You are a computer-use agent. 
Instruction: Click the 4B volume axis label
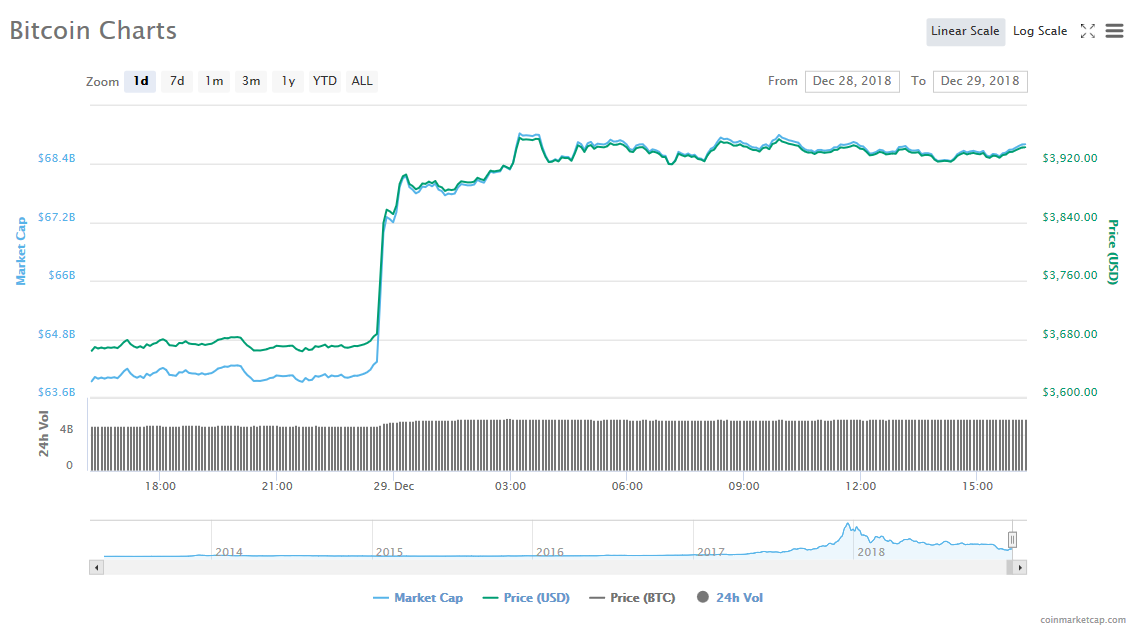[x=66, y=429]
